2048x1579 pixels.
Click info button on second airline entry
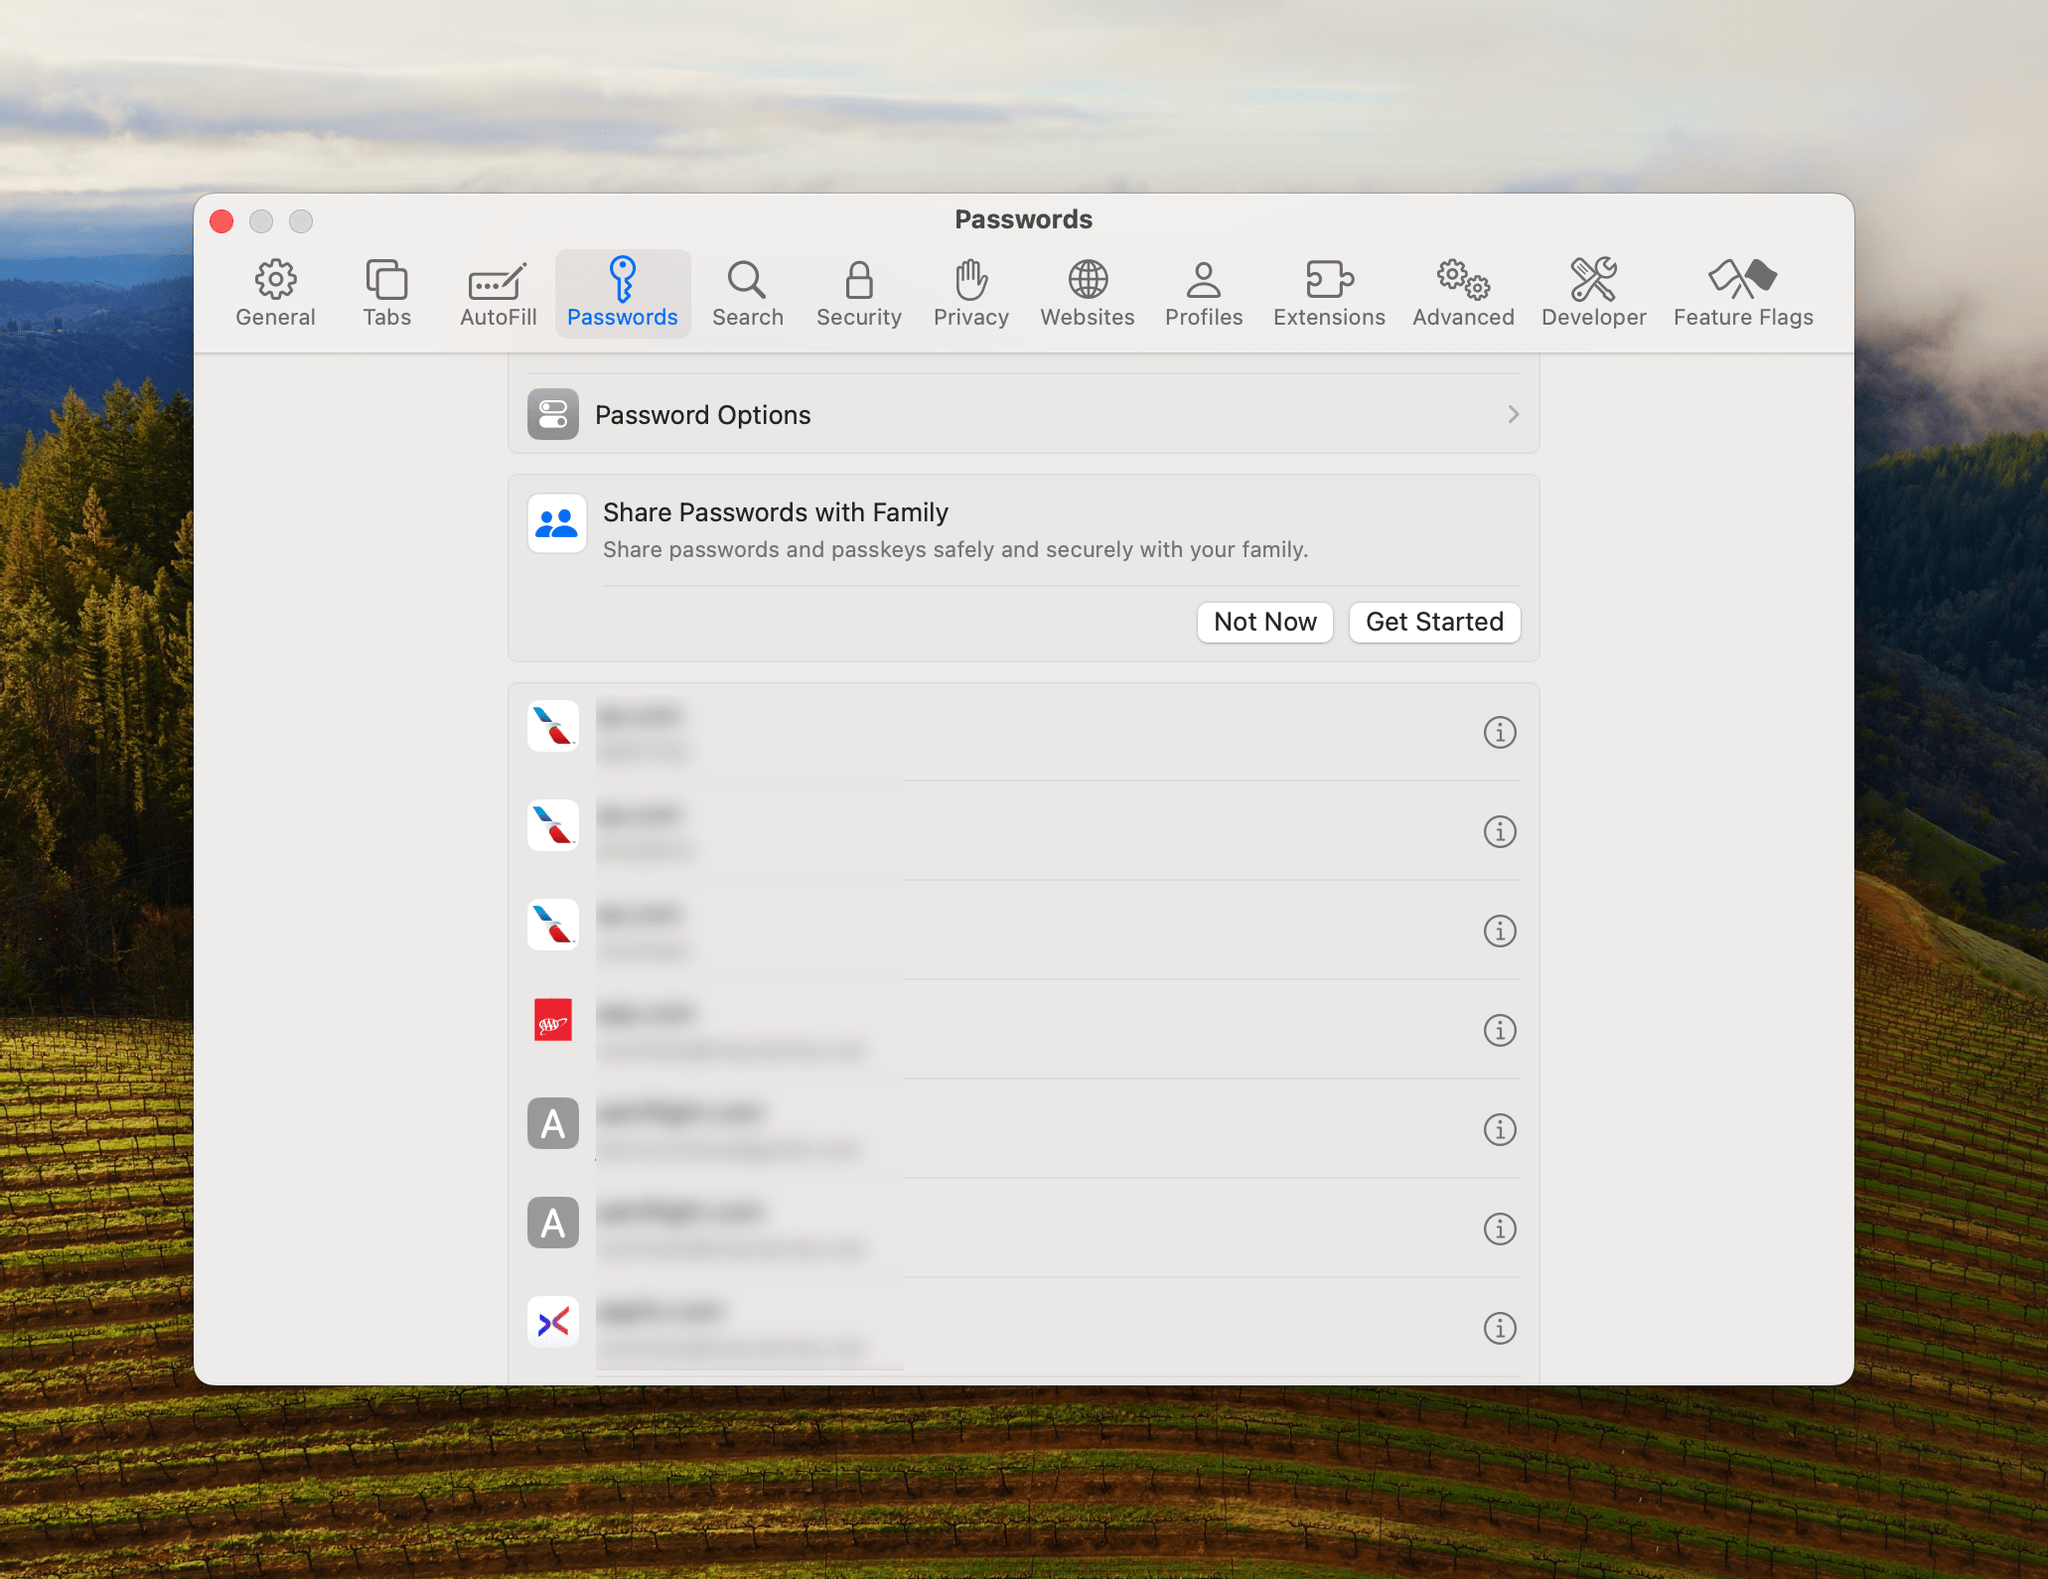point(1499,831)
